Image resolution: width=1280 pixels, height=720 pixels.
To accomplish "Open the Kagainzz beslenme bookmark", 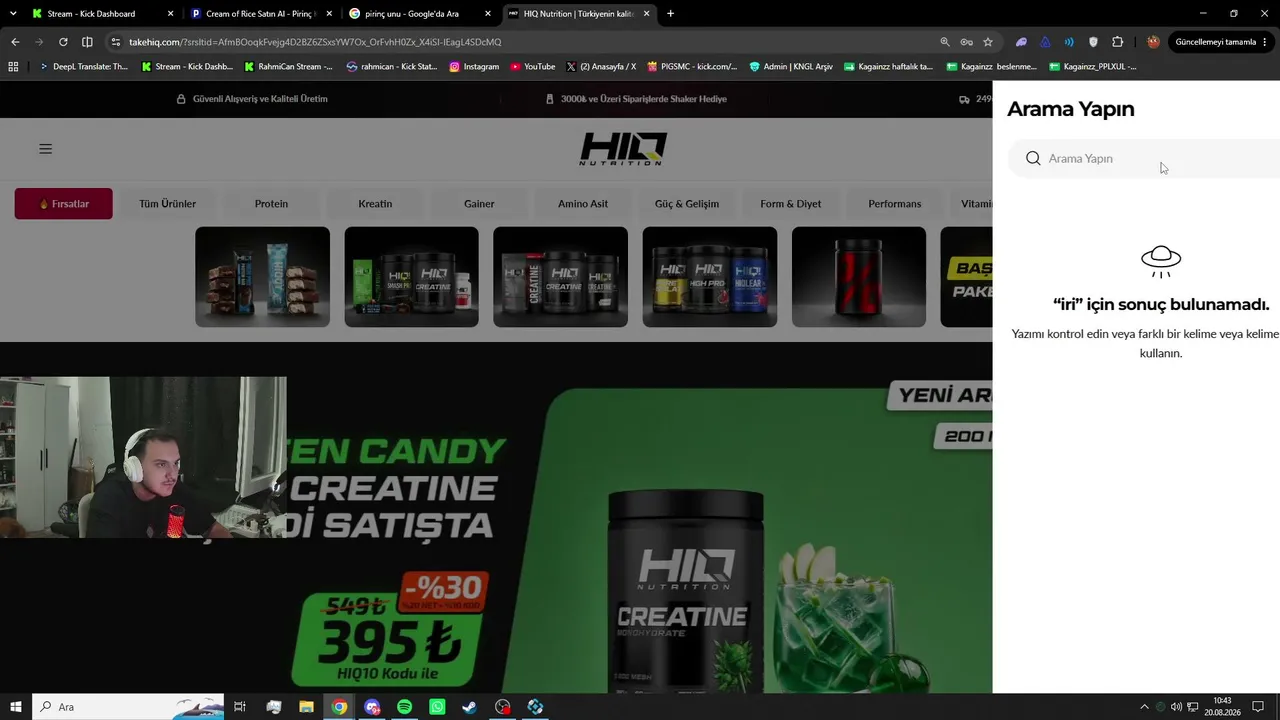I will [x=991, y=67].
